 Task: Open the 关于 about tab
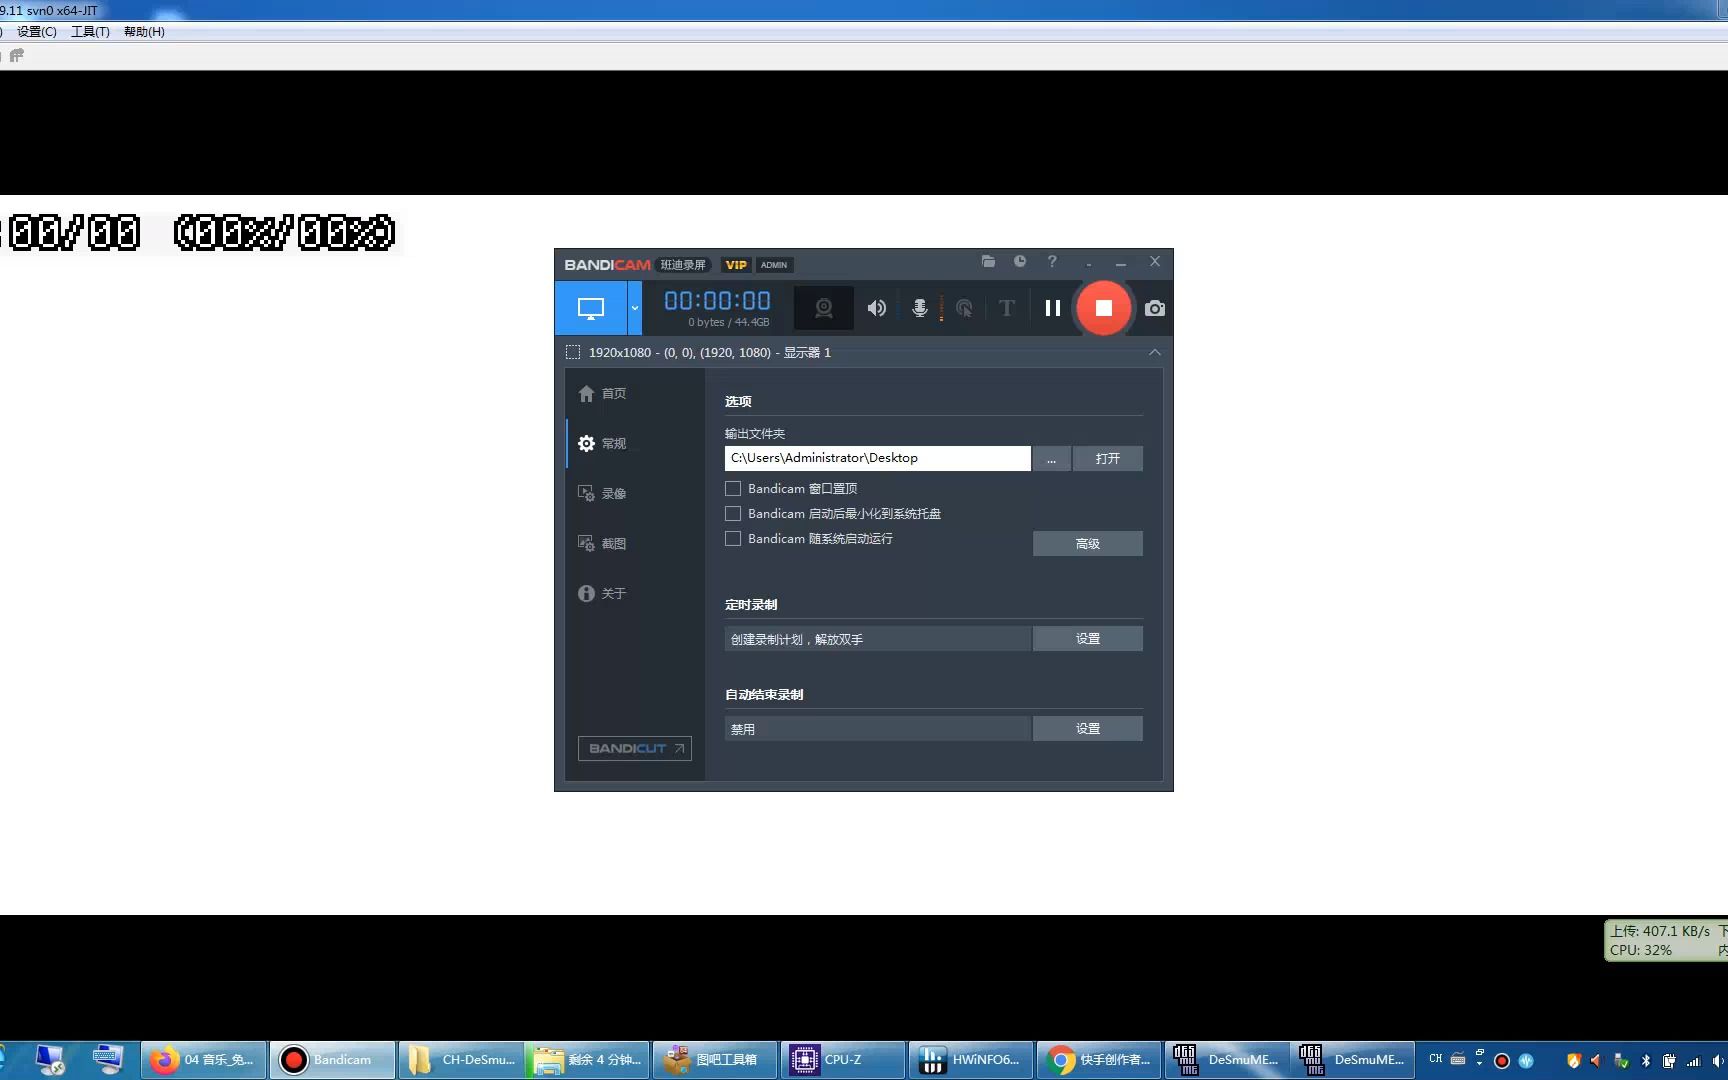(602, 594)
